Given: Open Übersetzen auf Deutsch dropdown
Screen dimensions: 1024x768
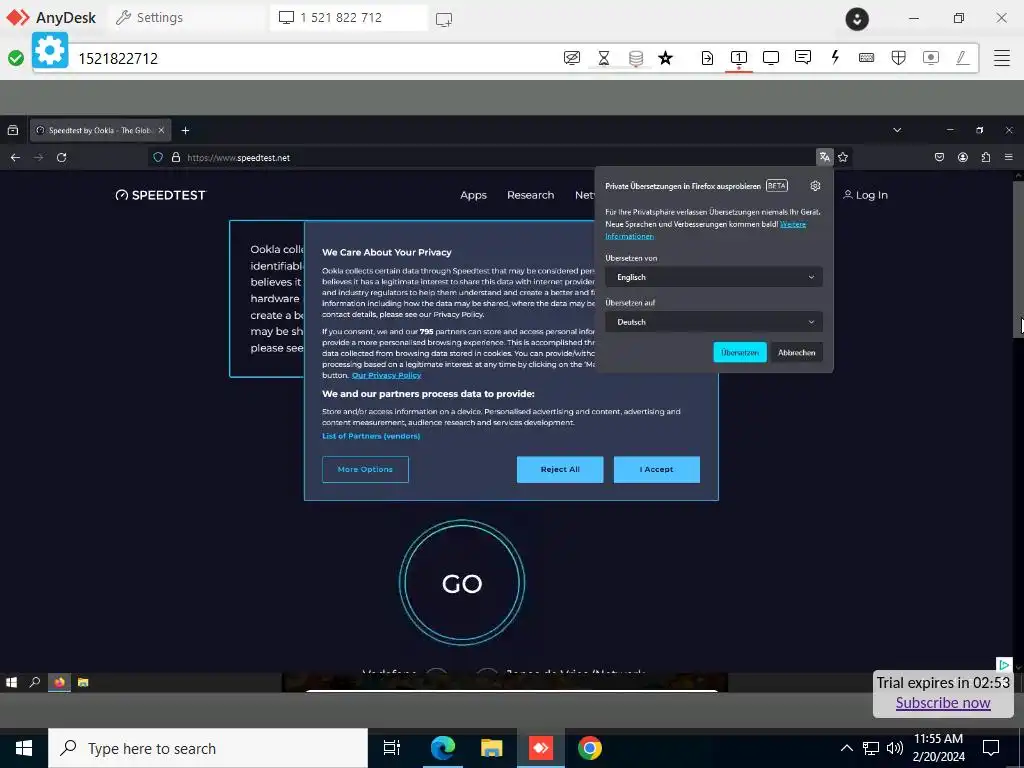Looking at the screenshot, I should click(x=714, y=322).
